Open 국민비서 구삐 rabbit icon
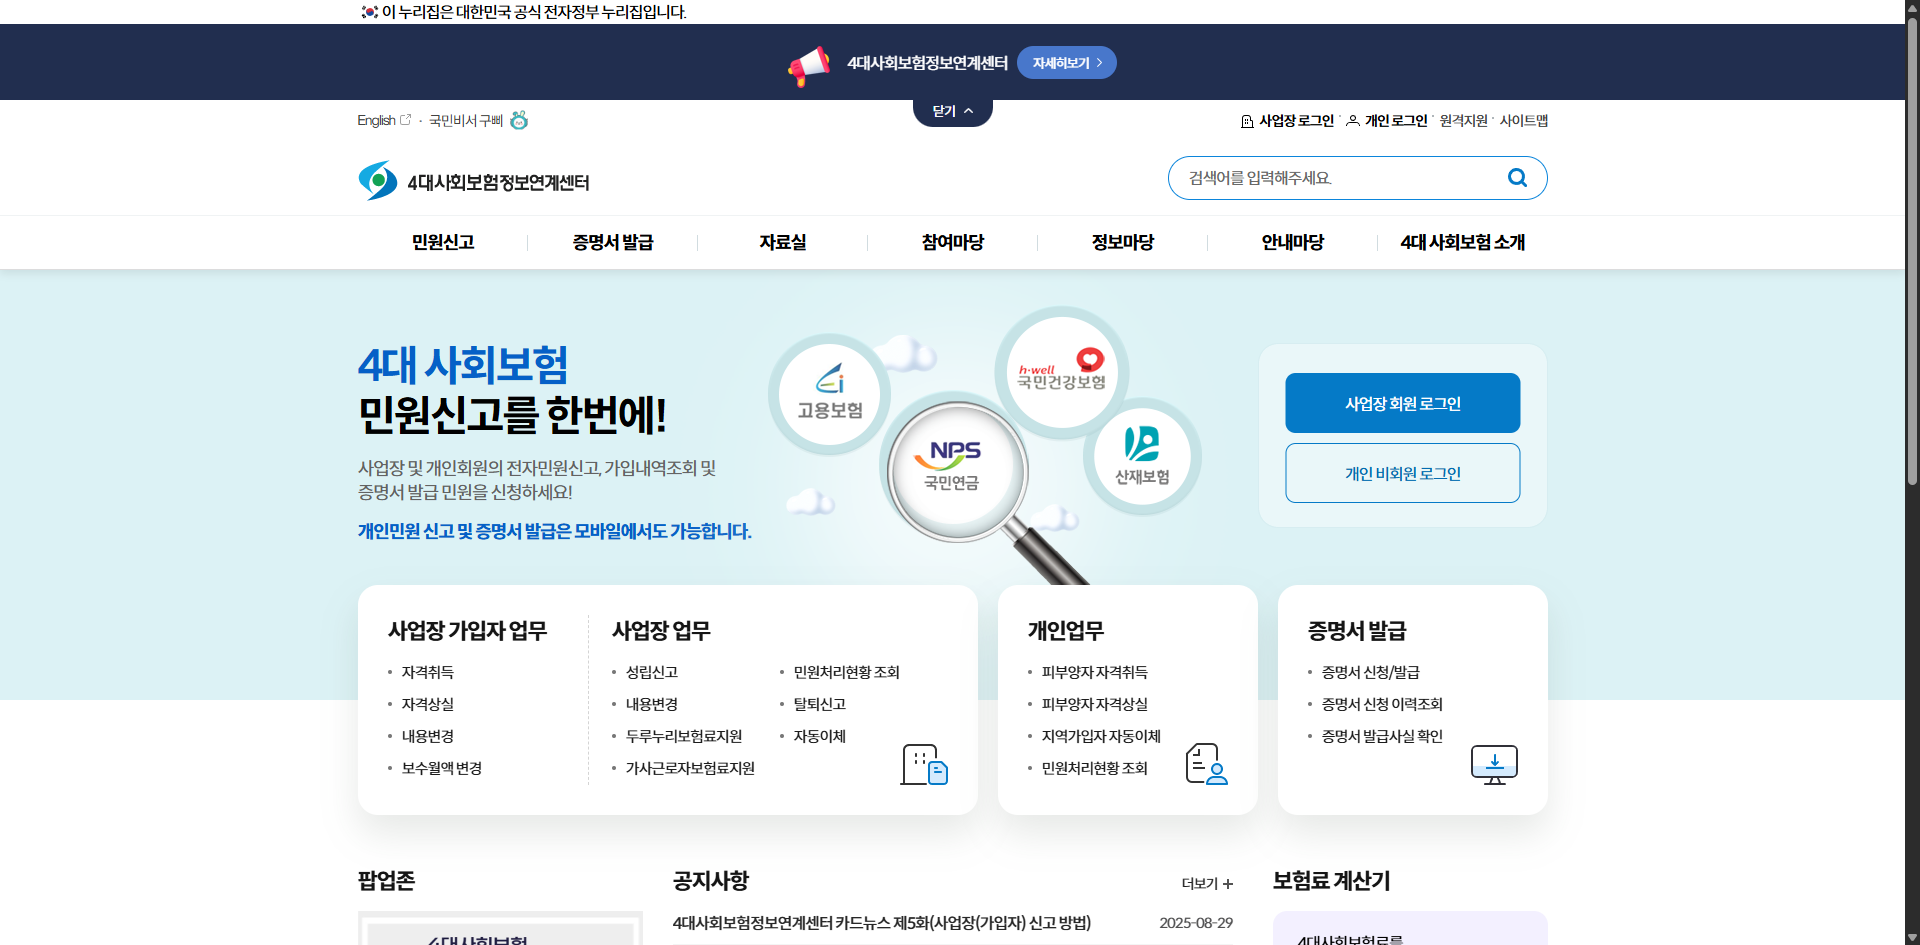The width and height of the screenshot is (1920, 945). pyautogui.click(x=519, y=120)
